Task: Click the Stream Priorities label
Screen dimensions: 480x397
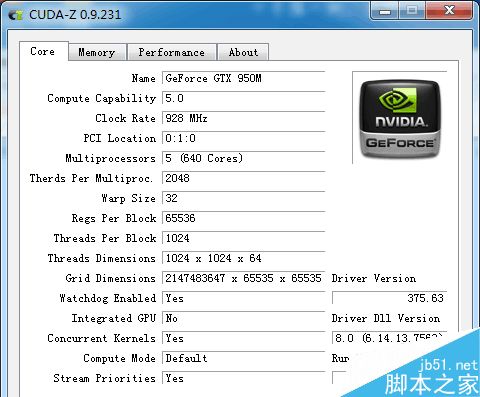Action: pyautogui.click(x=105, y=378)
